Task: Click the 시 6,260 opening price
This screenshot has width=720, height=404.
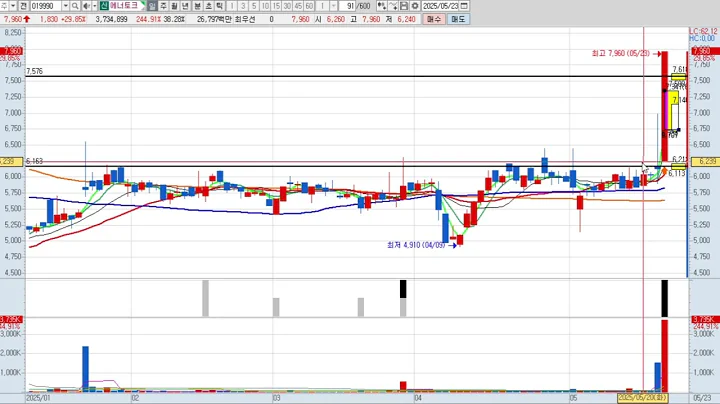Action: coord(330,19)
